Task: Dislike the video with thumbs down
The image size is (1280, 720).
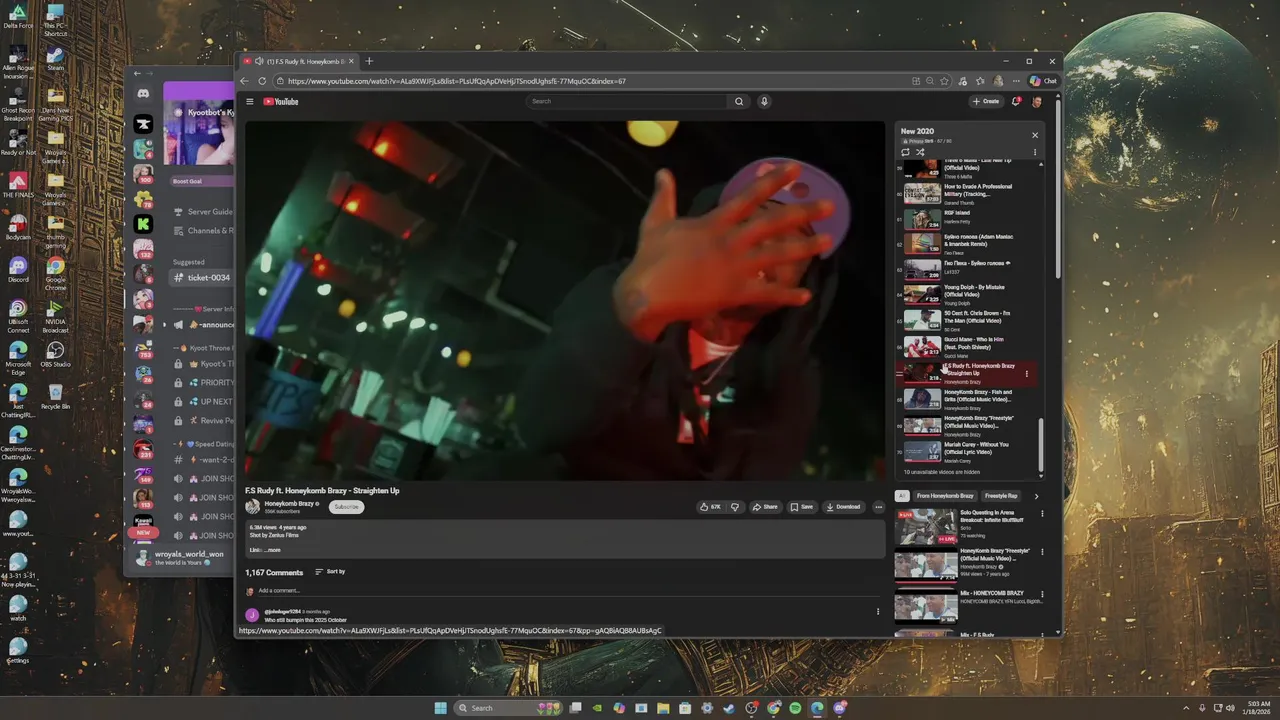Action: pos(735,507)
